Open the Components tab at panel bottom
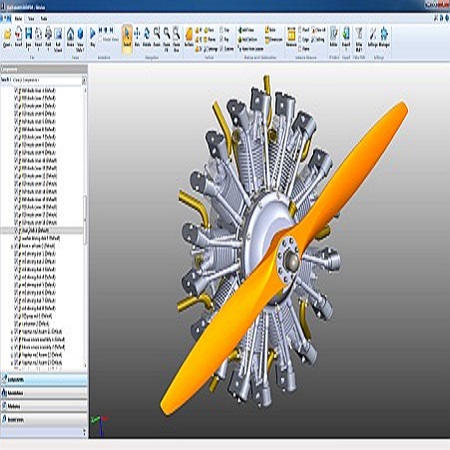Image resolution: width=450 pixels, height=450 pixels. tap(44, 380)
